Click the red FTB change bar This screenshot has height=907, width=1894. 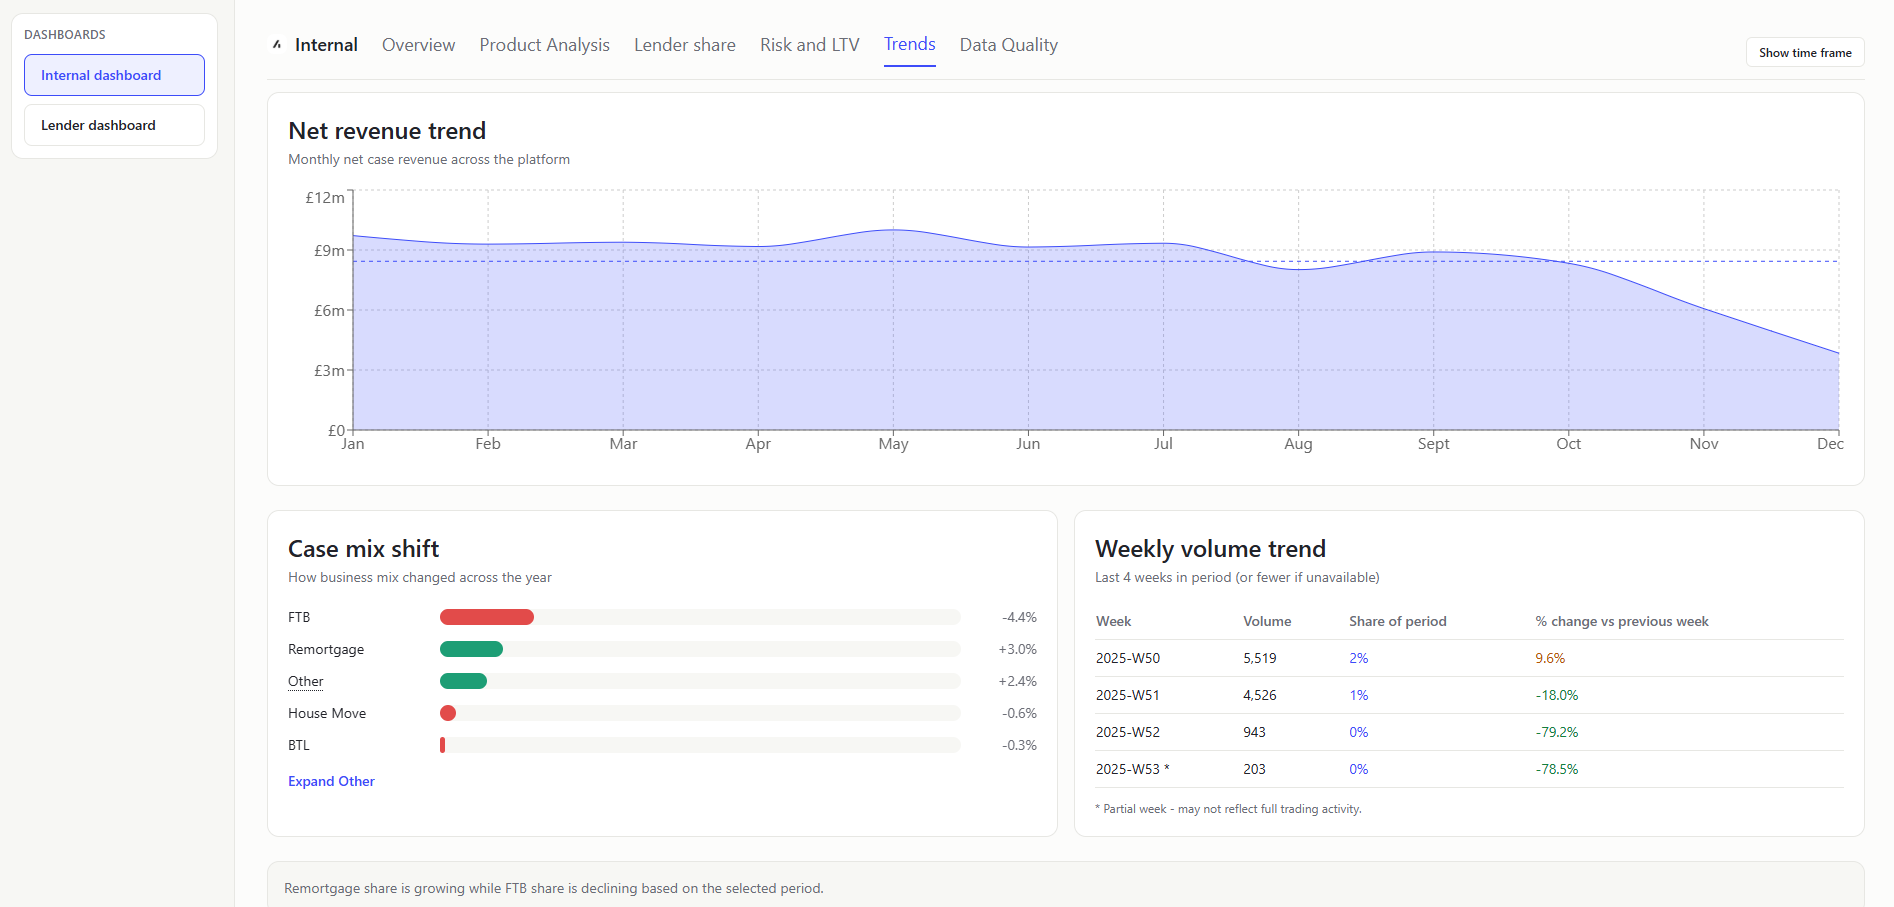tap(487, 617)
